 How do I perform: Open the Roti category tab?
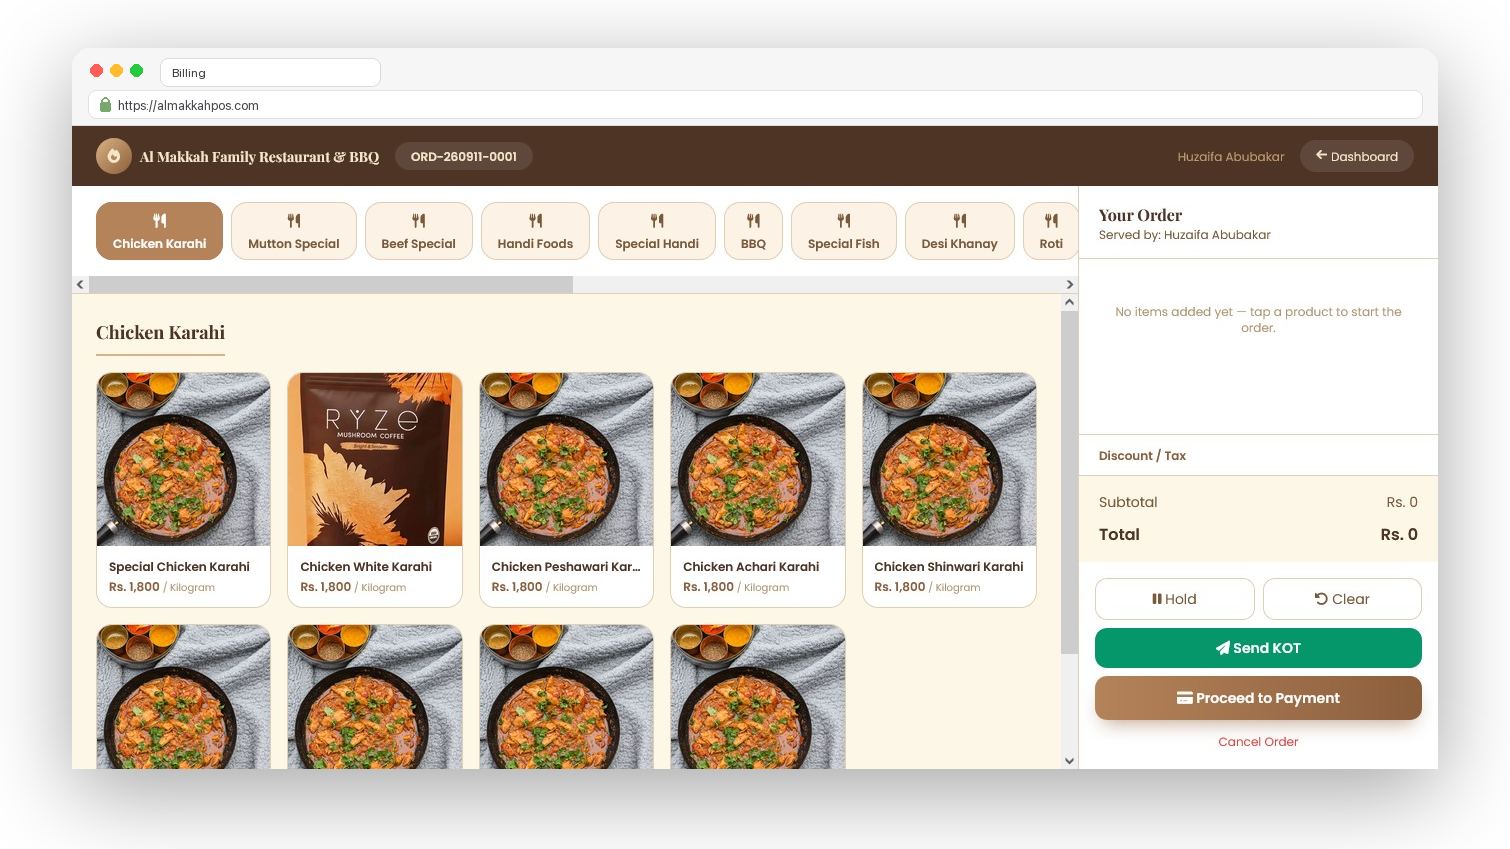[1051, 231]
